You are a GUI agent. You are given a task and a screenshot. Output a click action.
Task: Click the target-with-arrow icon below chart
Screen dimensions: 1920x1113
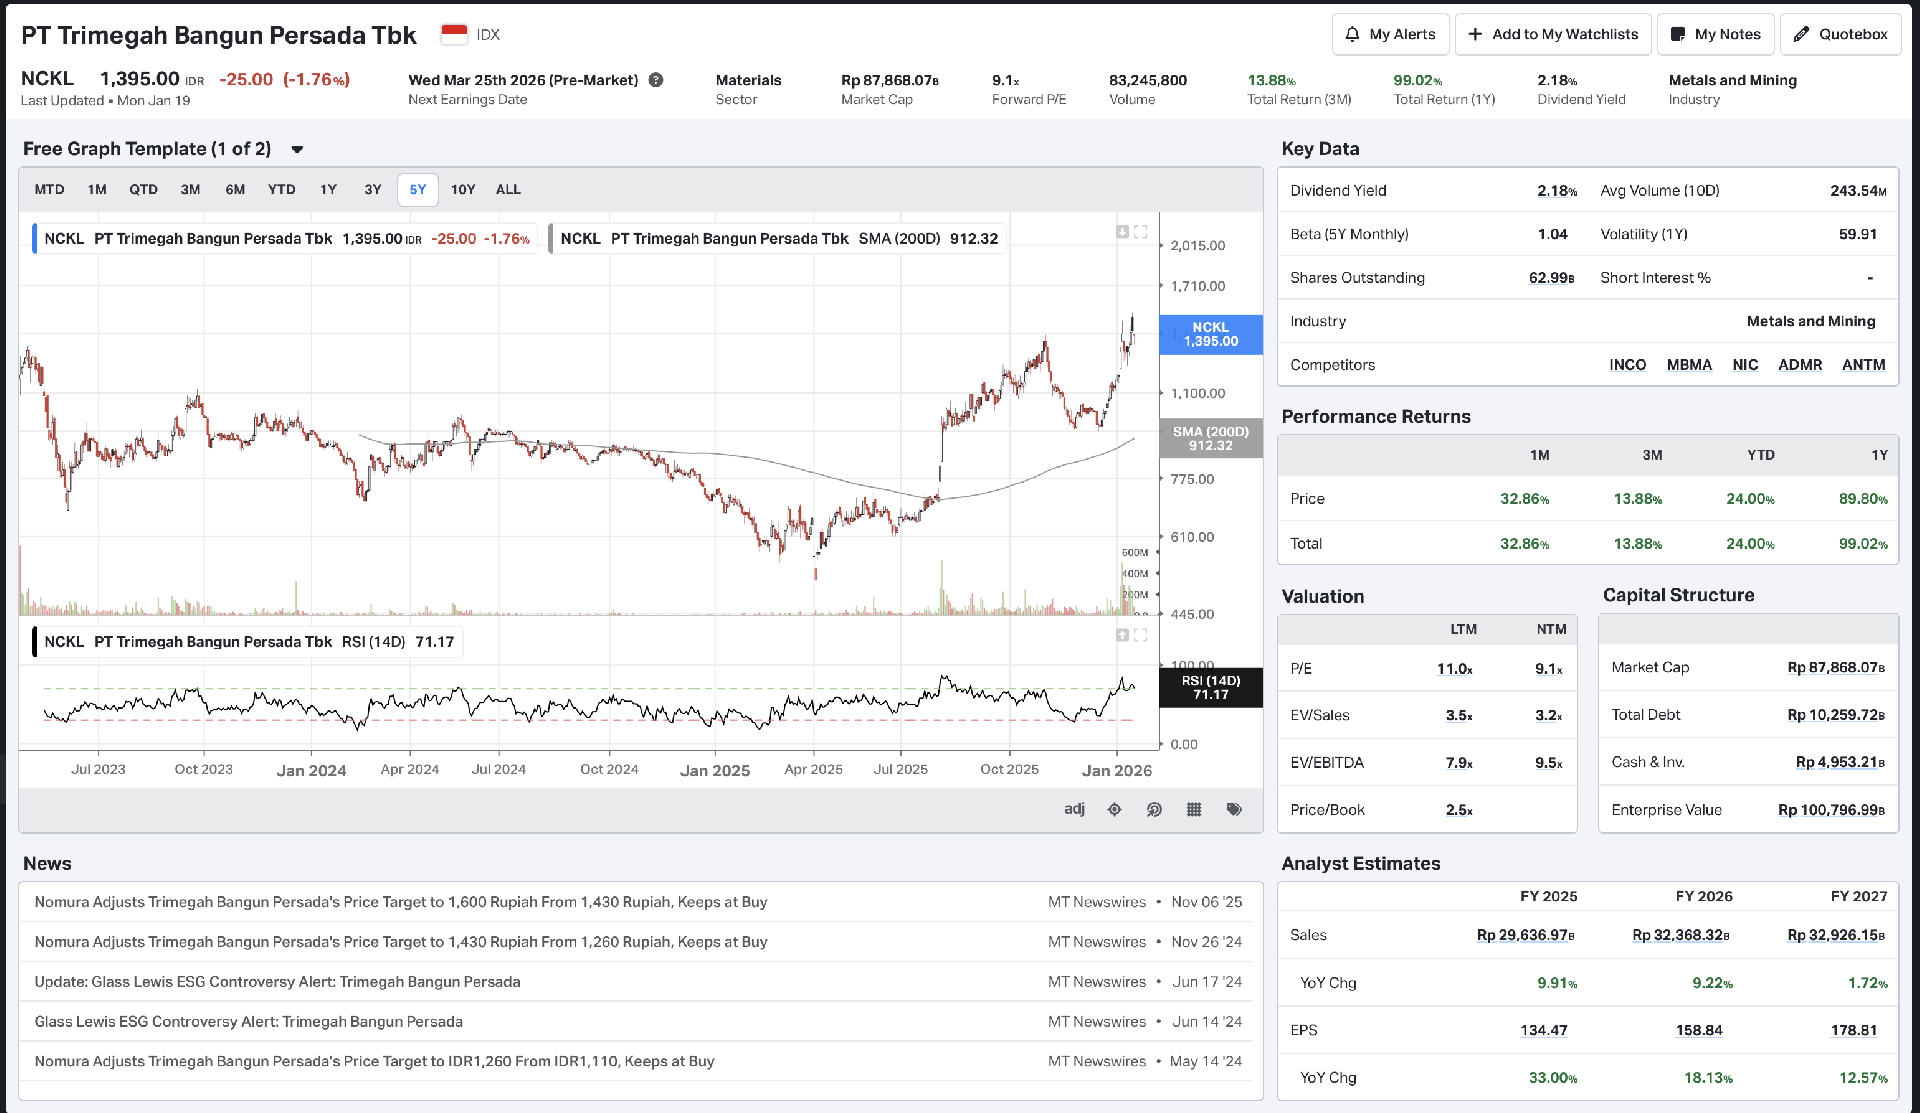point(1154,810)
